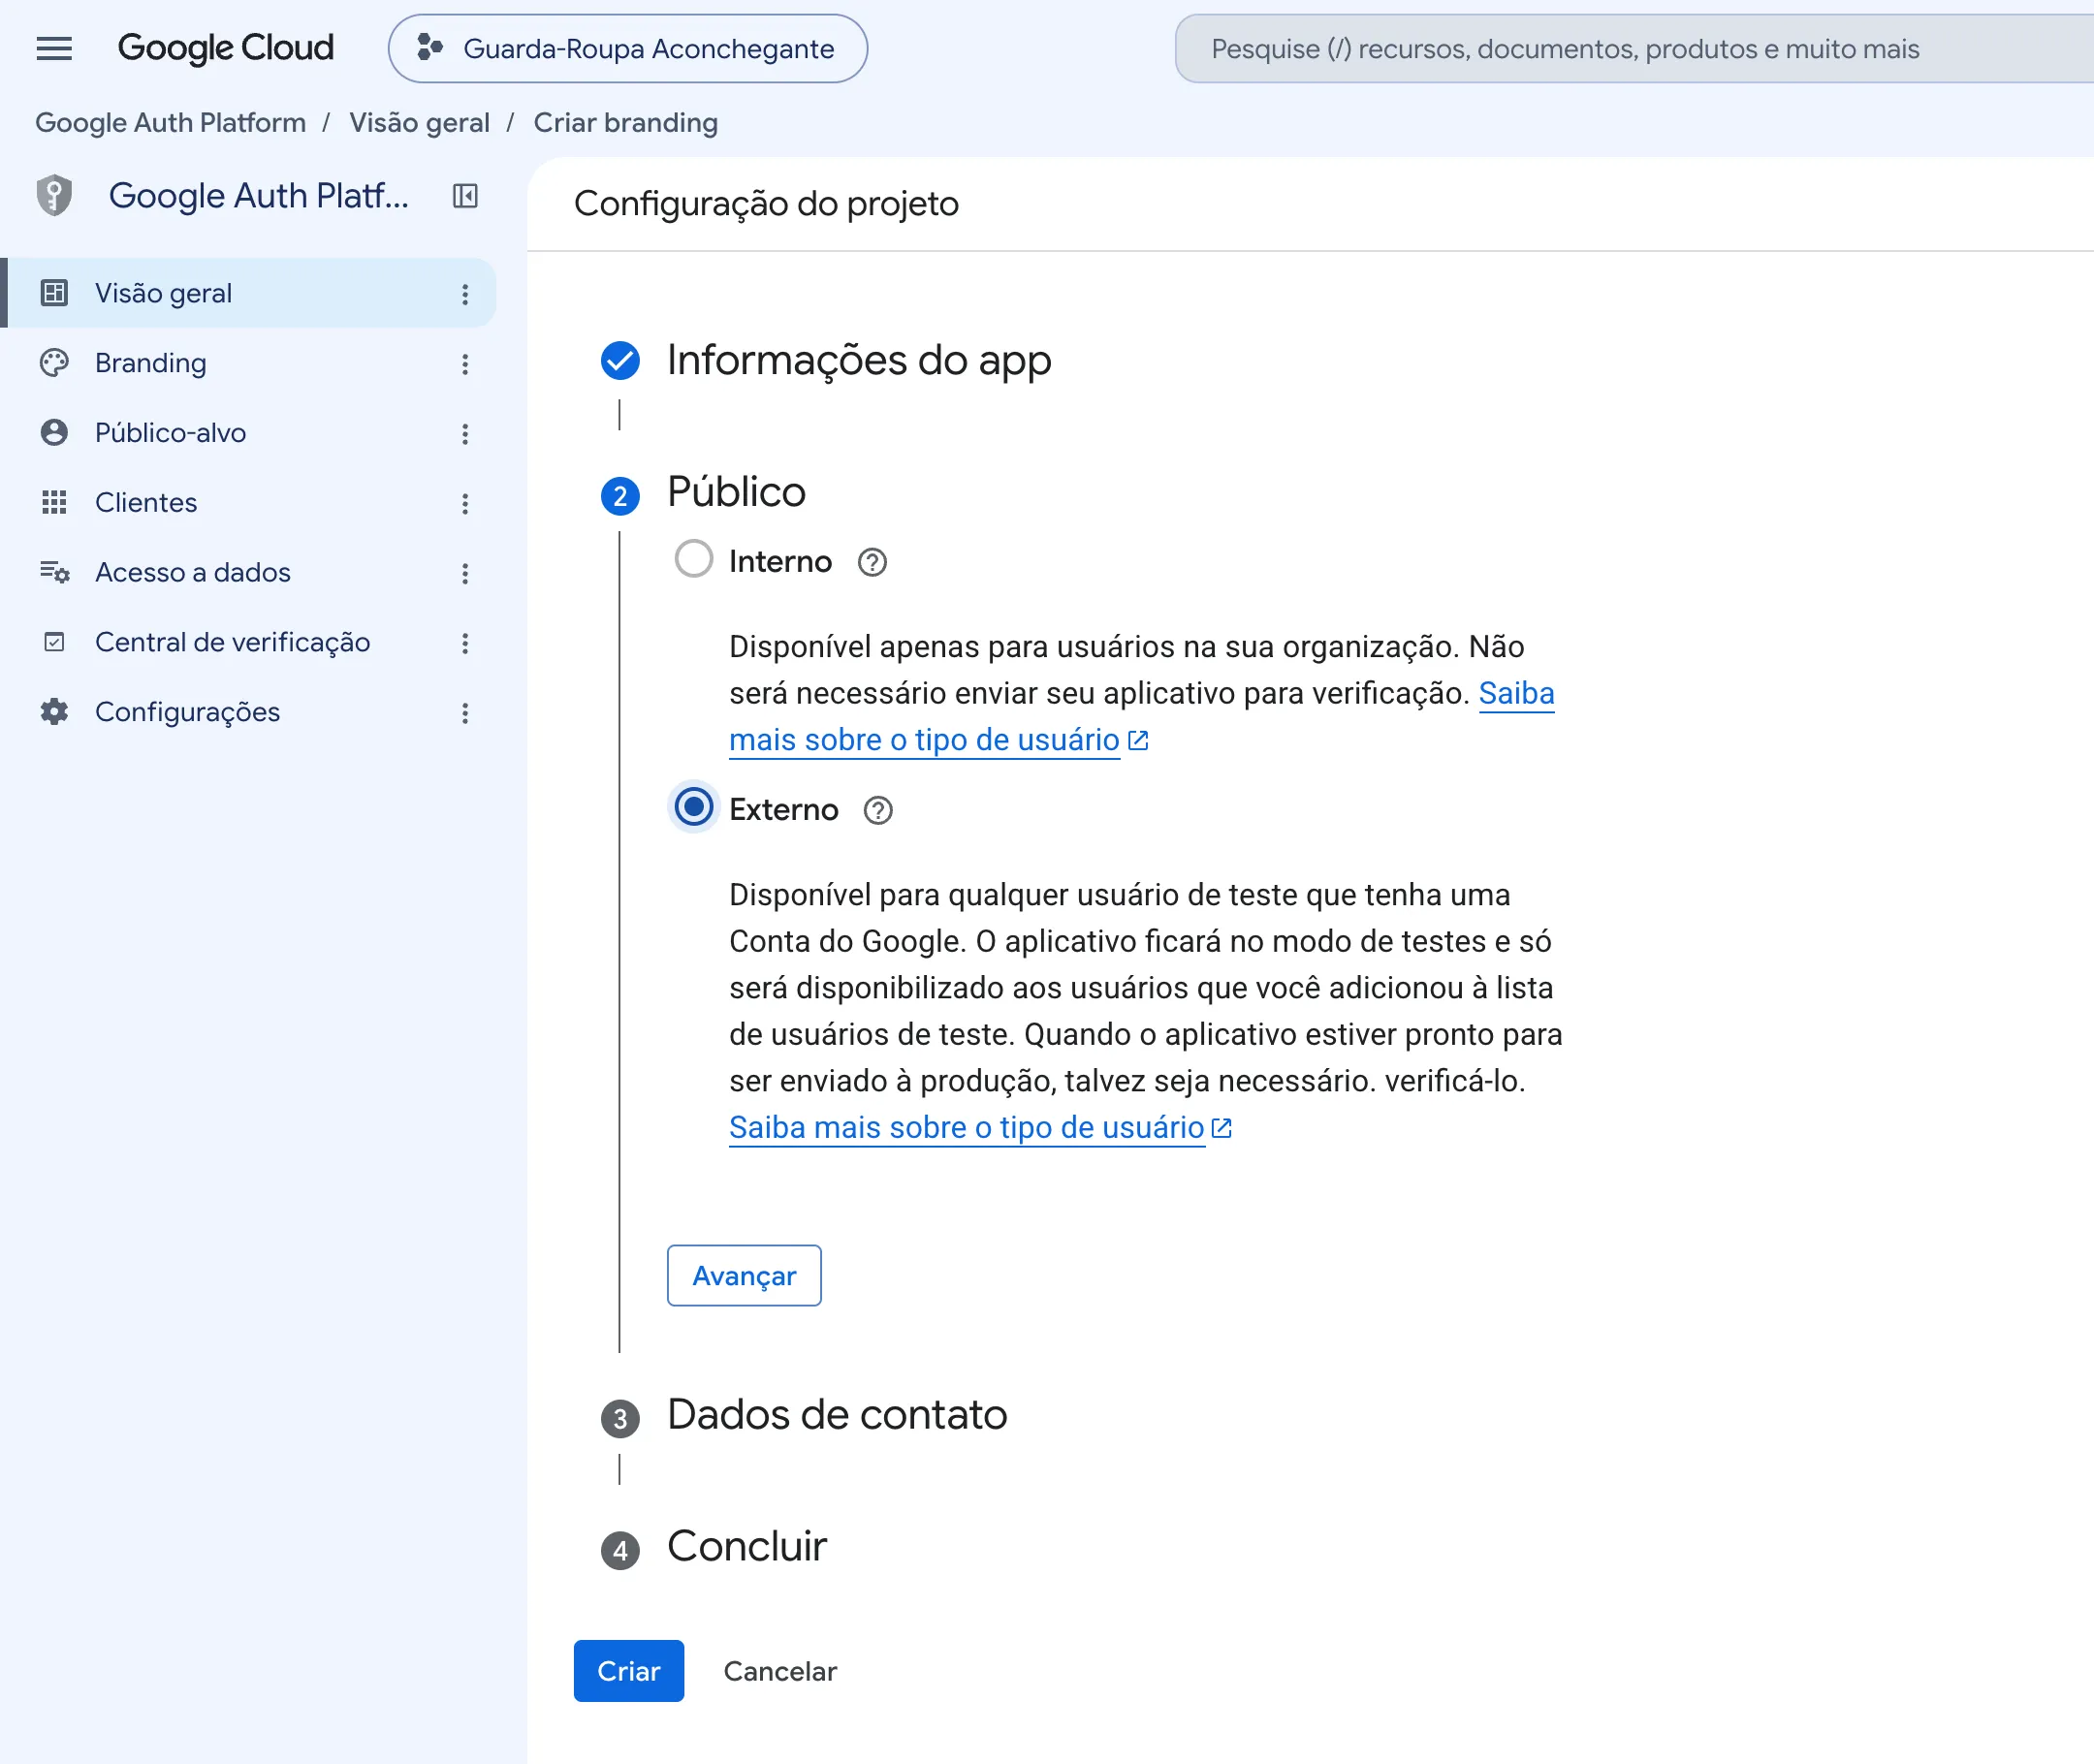The width and height of the screenshot is (2094, 1764).
Task: Click the completed step checkmark icon
Action: (620, 361)
